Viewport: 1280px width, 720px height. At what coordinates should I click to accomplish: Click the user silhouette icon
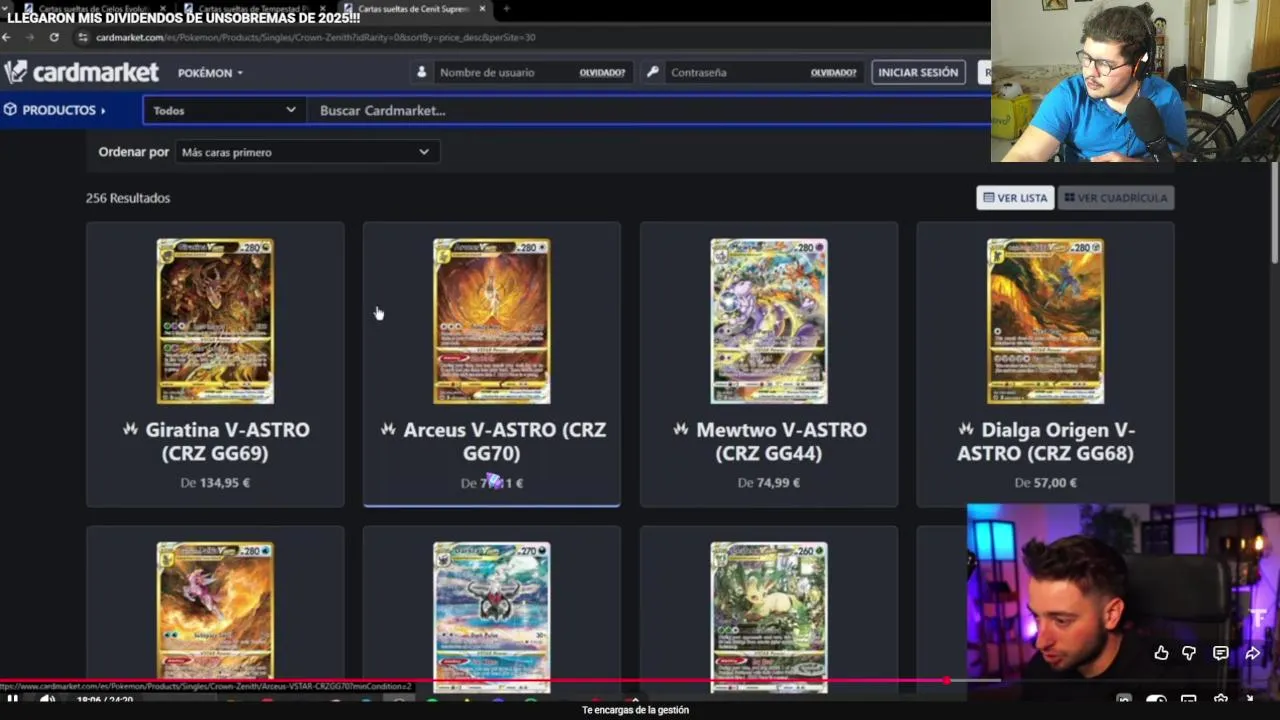(421, 72)
